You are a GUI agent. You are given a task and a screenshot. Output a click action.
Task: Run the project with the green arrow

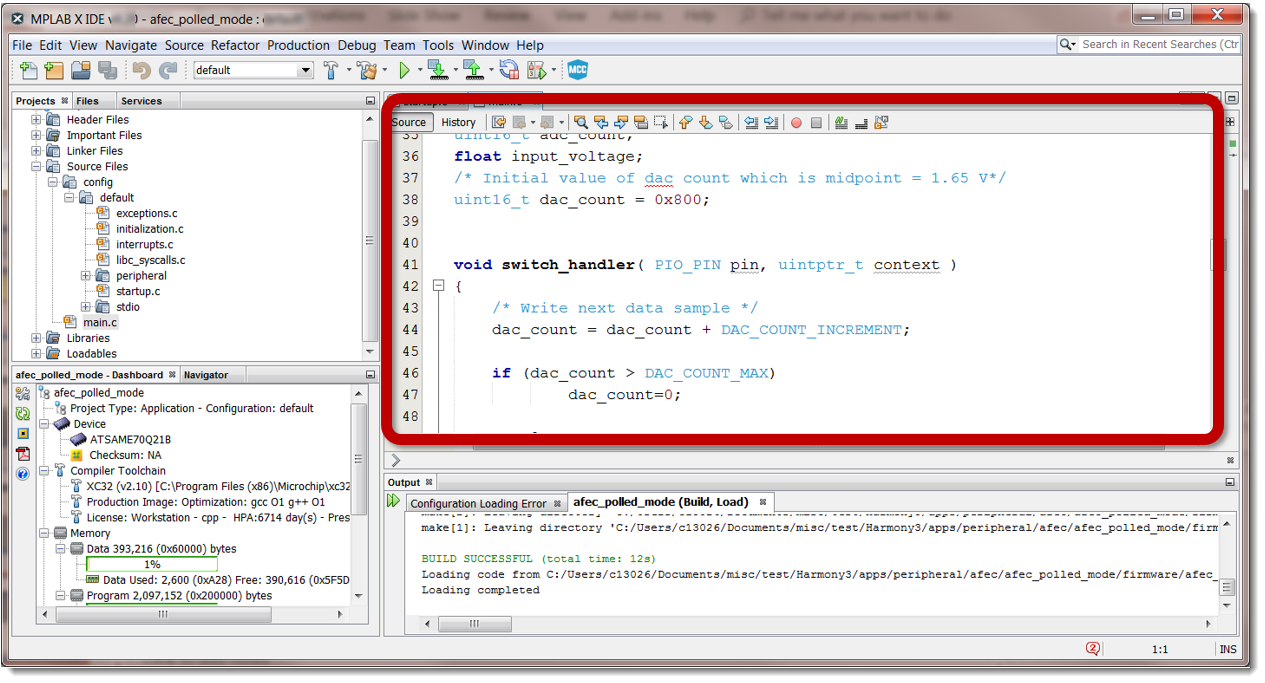click(x=405, y=70)
